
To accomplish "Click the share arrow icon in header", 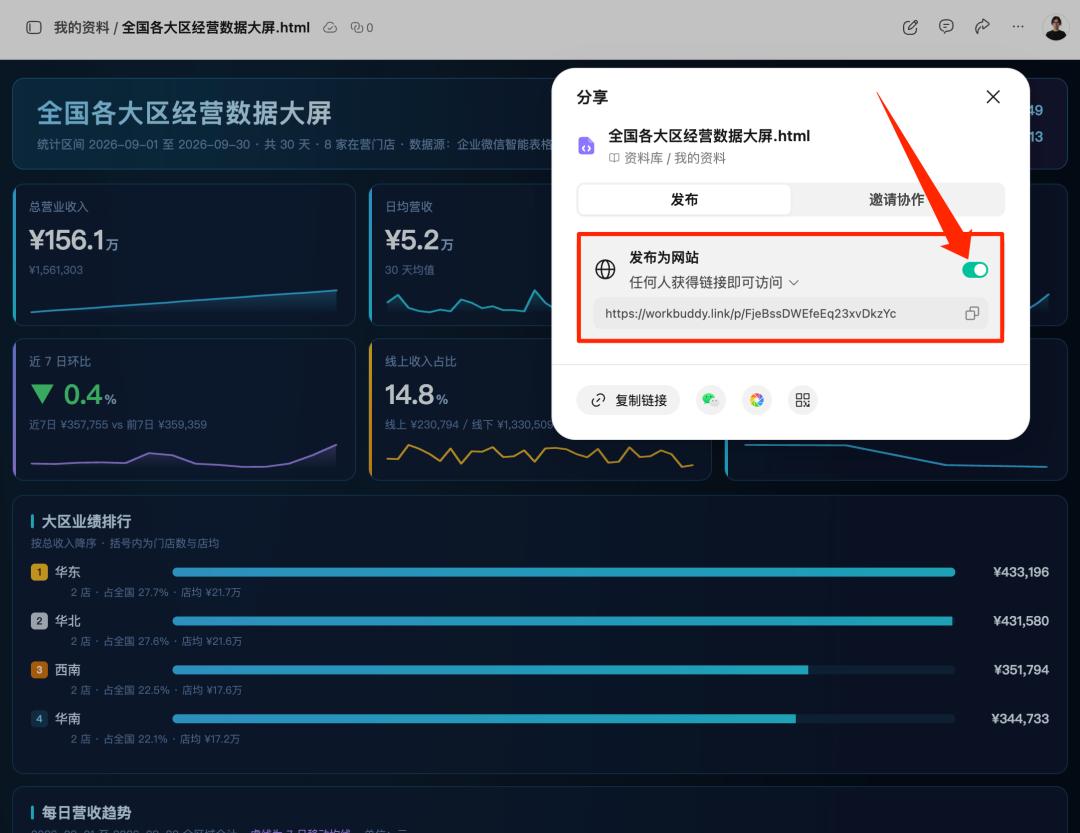I will (982, 26).
